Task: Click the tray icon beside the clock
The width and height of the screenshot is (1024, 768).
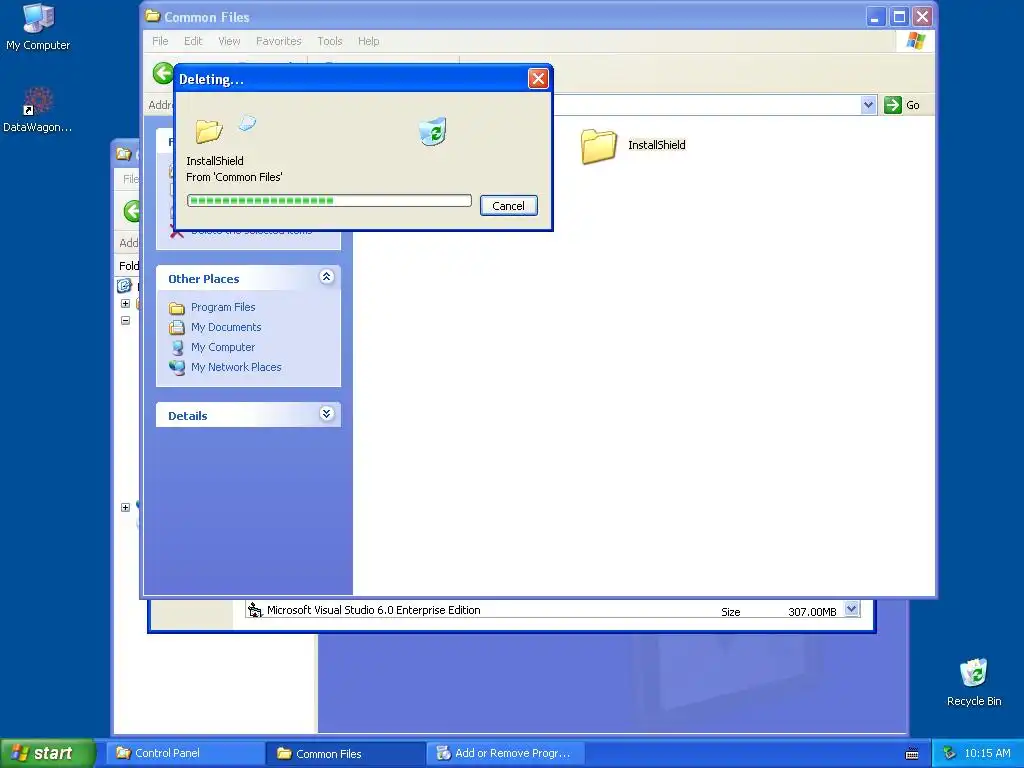Action: [949, 754]
